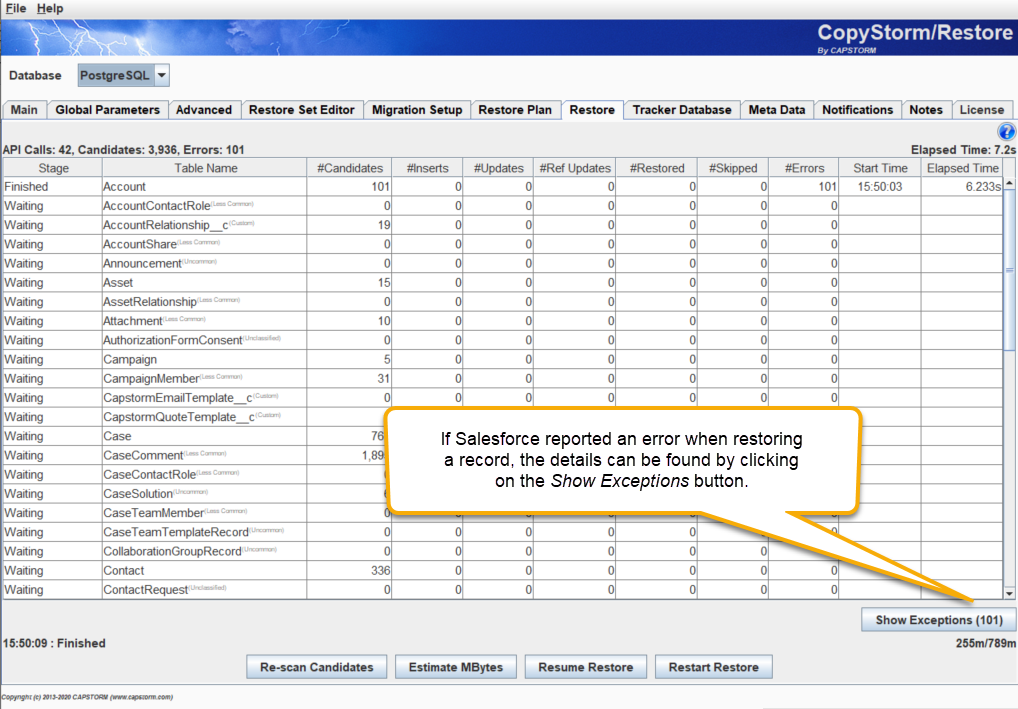1018x709 pixels.
Task: Select the Account table row
Action: 200,184
